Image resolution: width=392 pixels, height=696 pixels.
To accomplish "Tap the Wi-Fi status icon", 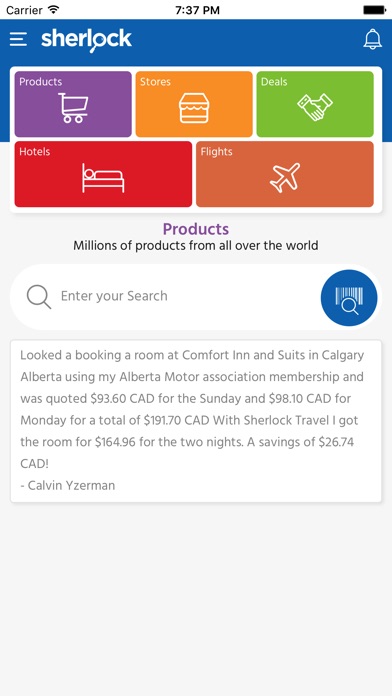I will tap(54, 9).
